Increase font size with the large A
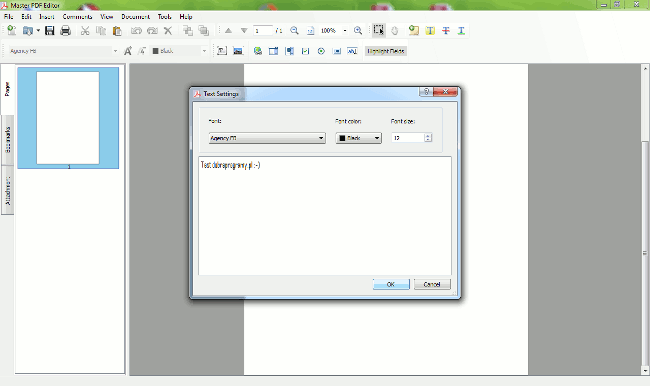This screenshot has height=386, width=650. coord(128,51)
